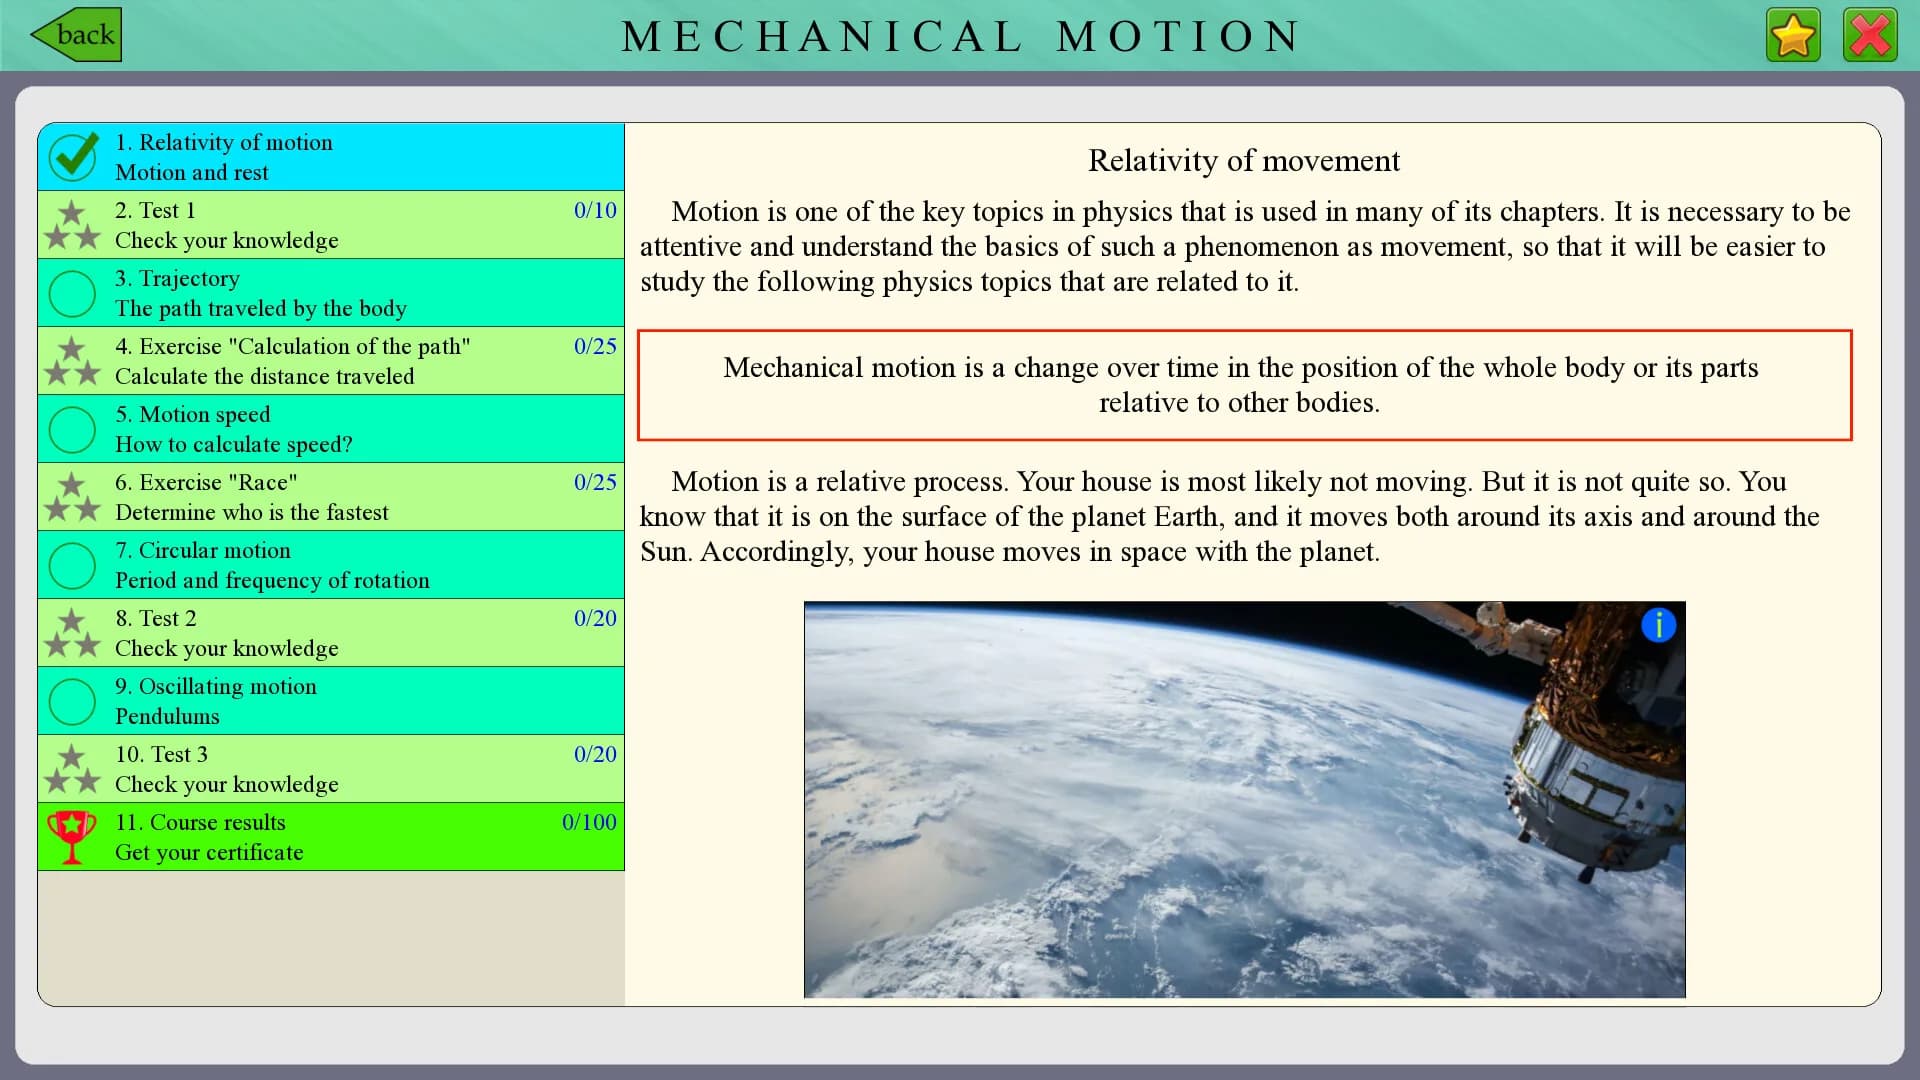1920x1080 pixels.
Task: Click the empty circle beside Trajectory
Action: click(x=73, y=293)
